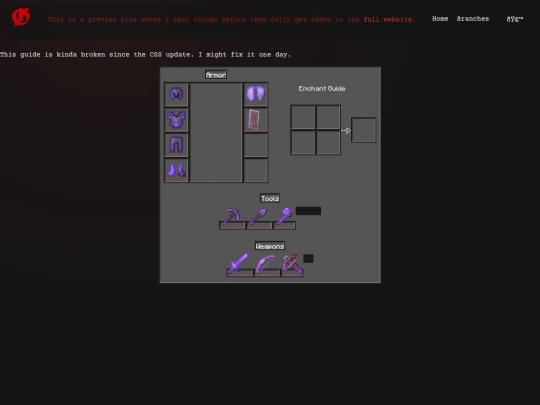
Task: Click the dark box beside the axe
Action: (x=308, y=211)
